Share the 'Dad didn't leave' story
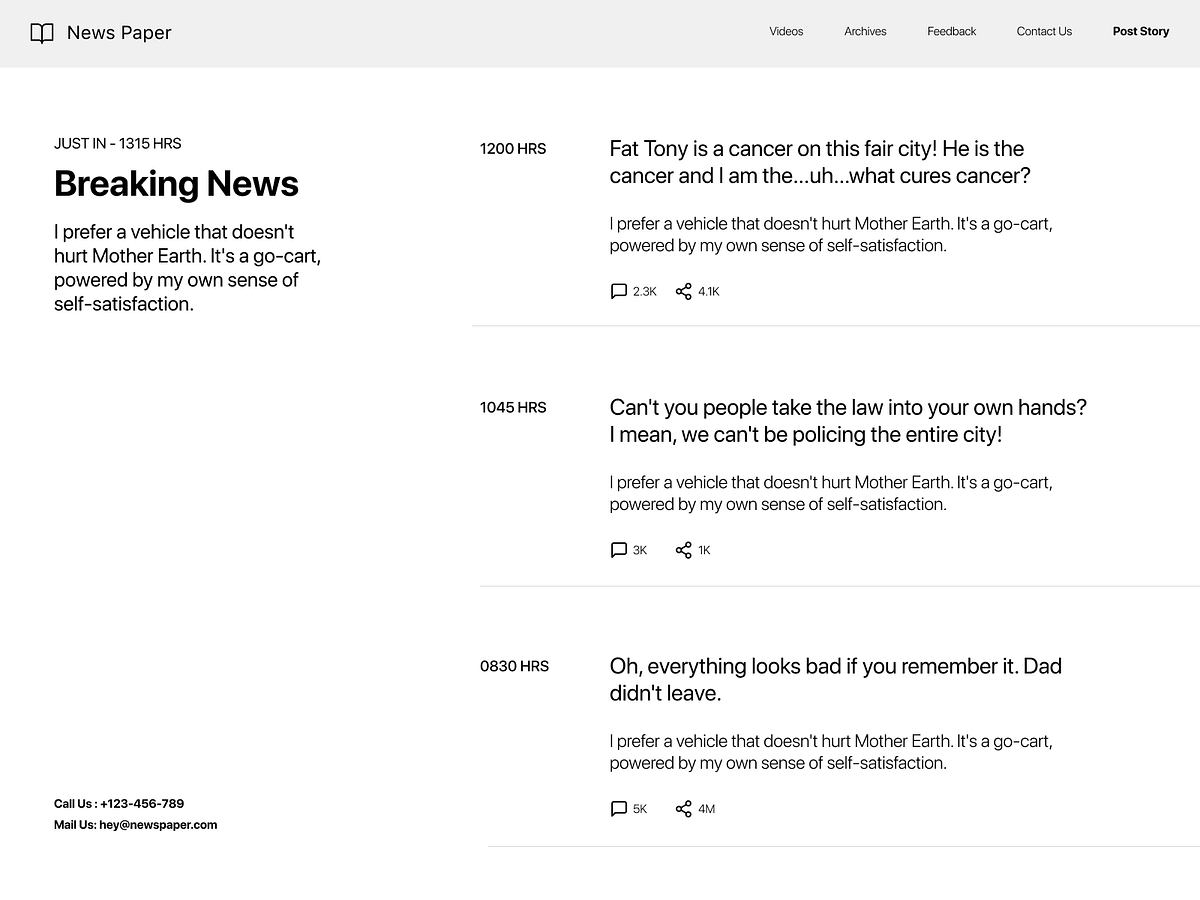Viewport: 1200px width, 900px height. tap(684, 808)
